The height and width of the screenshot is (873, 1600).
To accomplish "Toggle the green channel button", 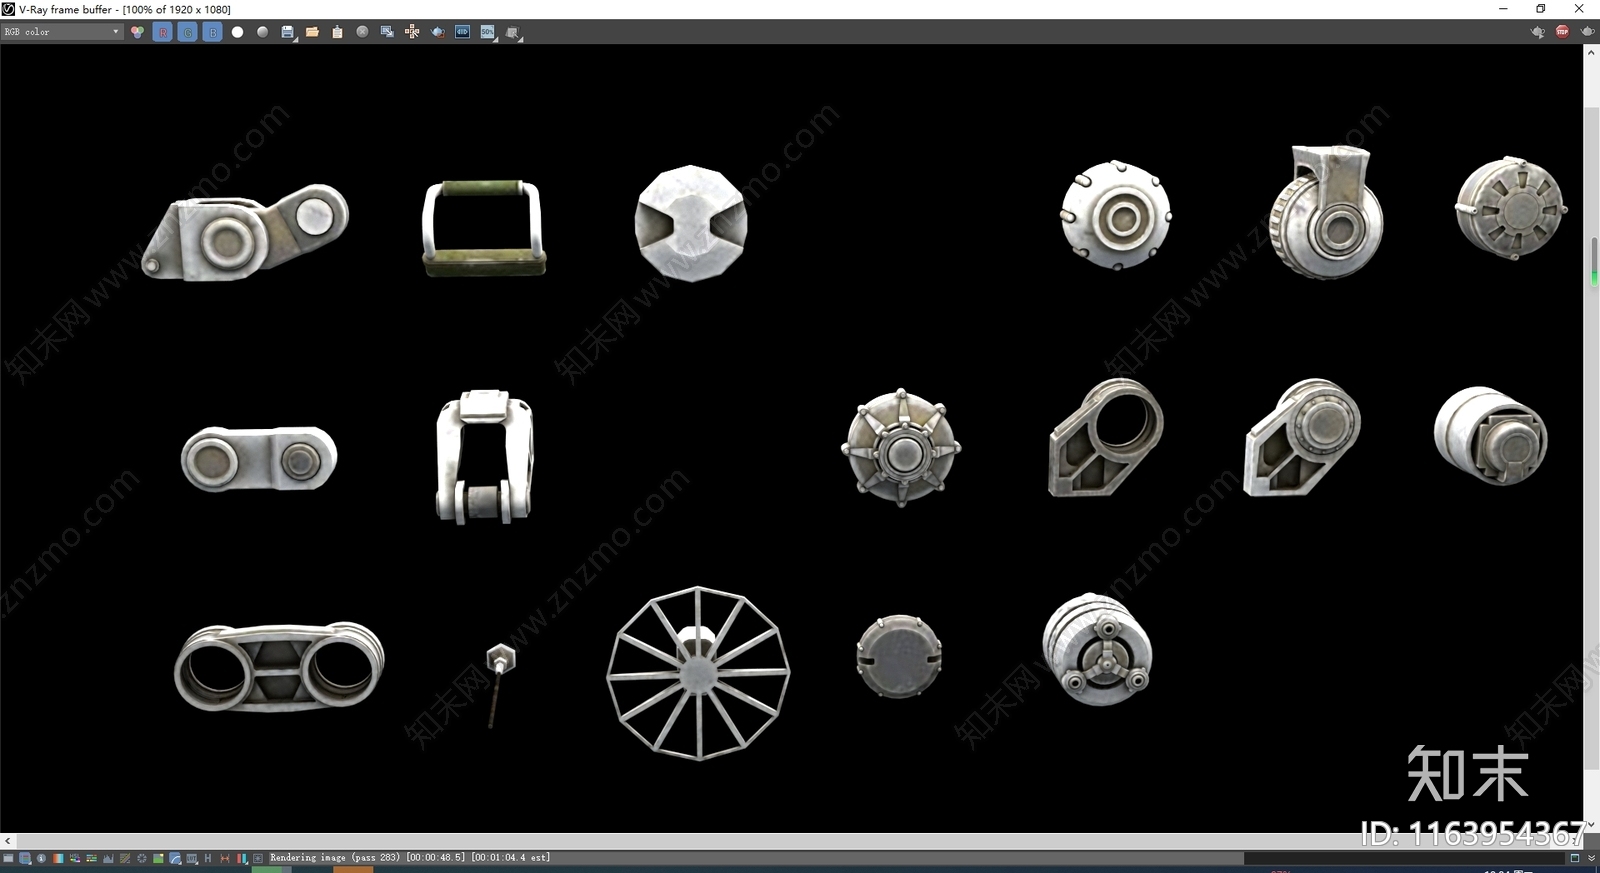I will (187, 32).
